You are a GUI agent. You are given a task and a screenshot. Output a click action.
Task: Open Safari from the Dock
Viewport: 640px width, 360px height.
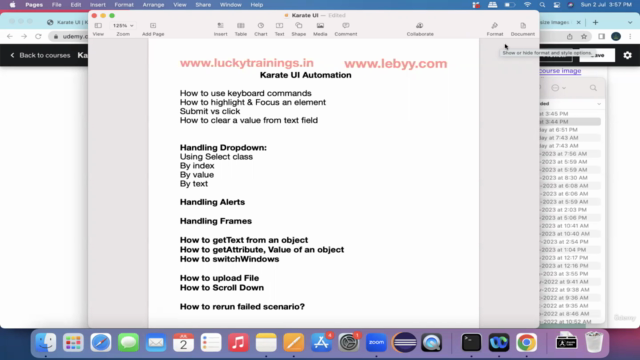(x=100, y=342)
